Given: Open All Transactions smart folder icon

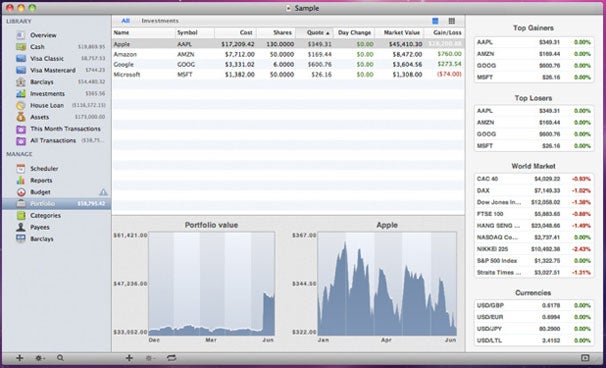Looking at the screenshot, I should click(21, 141).
